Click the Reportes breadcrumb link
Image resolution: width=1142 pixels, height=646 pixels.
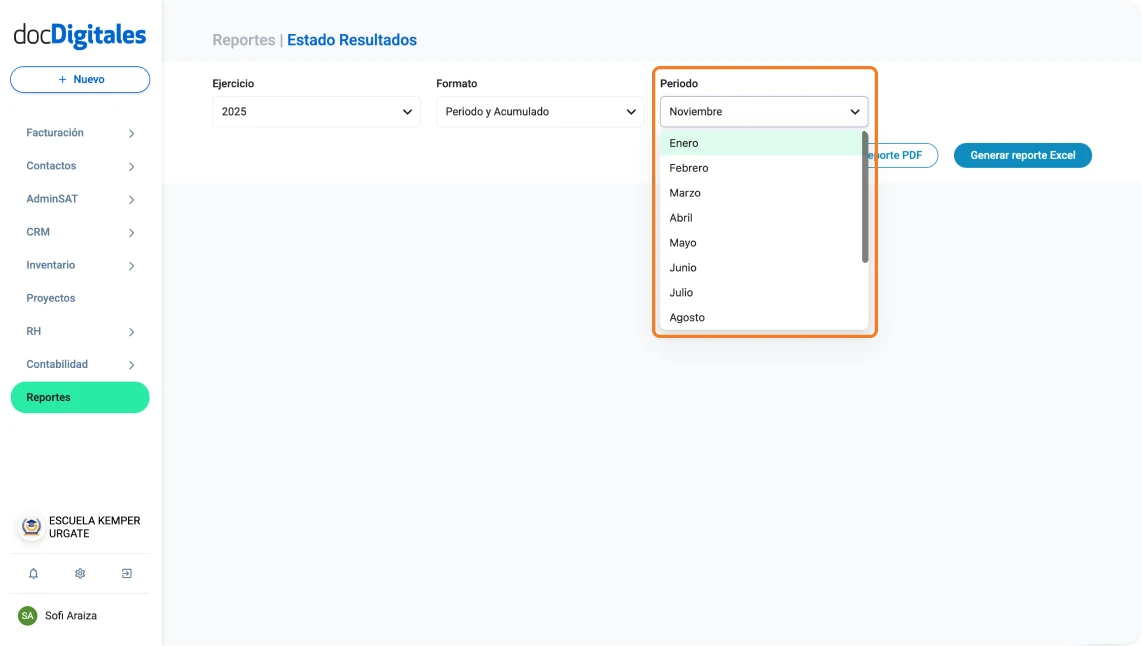click(243, 40)
